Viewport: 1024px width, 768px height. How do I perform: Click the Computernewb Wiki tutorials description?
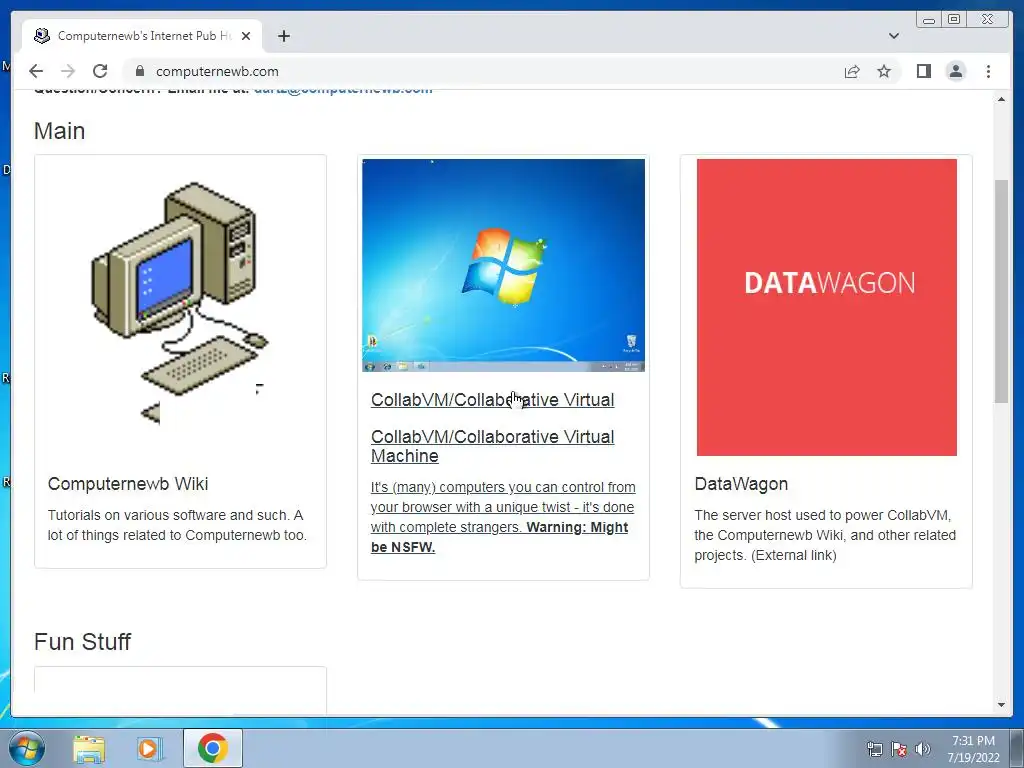(x=177, y=525)
